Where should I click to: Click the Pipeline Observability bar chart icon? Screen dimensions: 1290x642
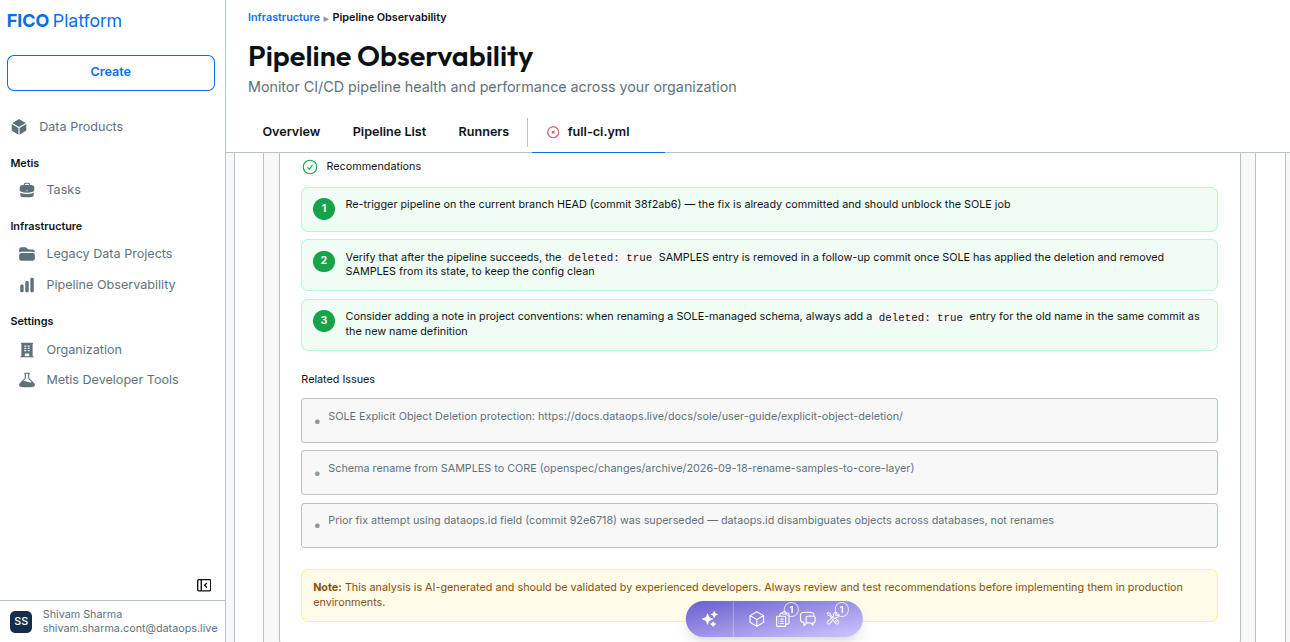click(27, 285)
